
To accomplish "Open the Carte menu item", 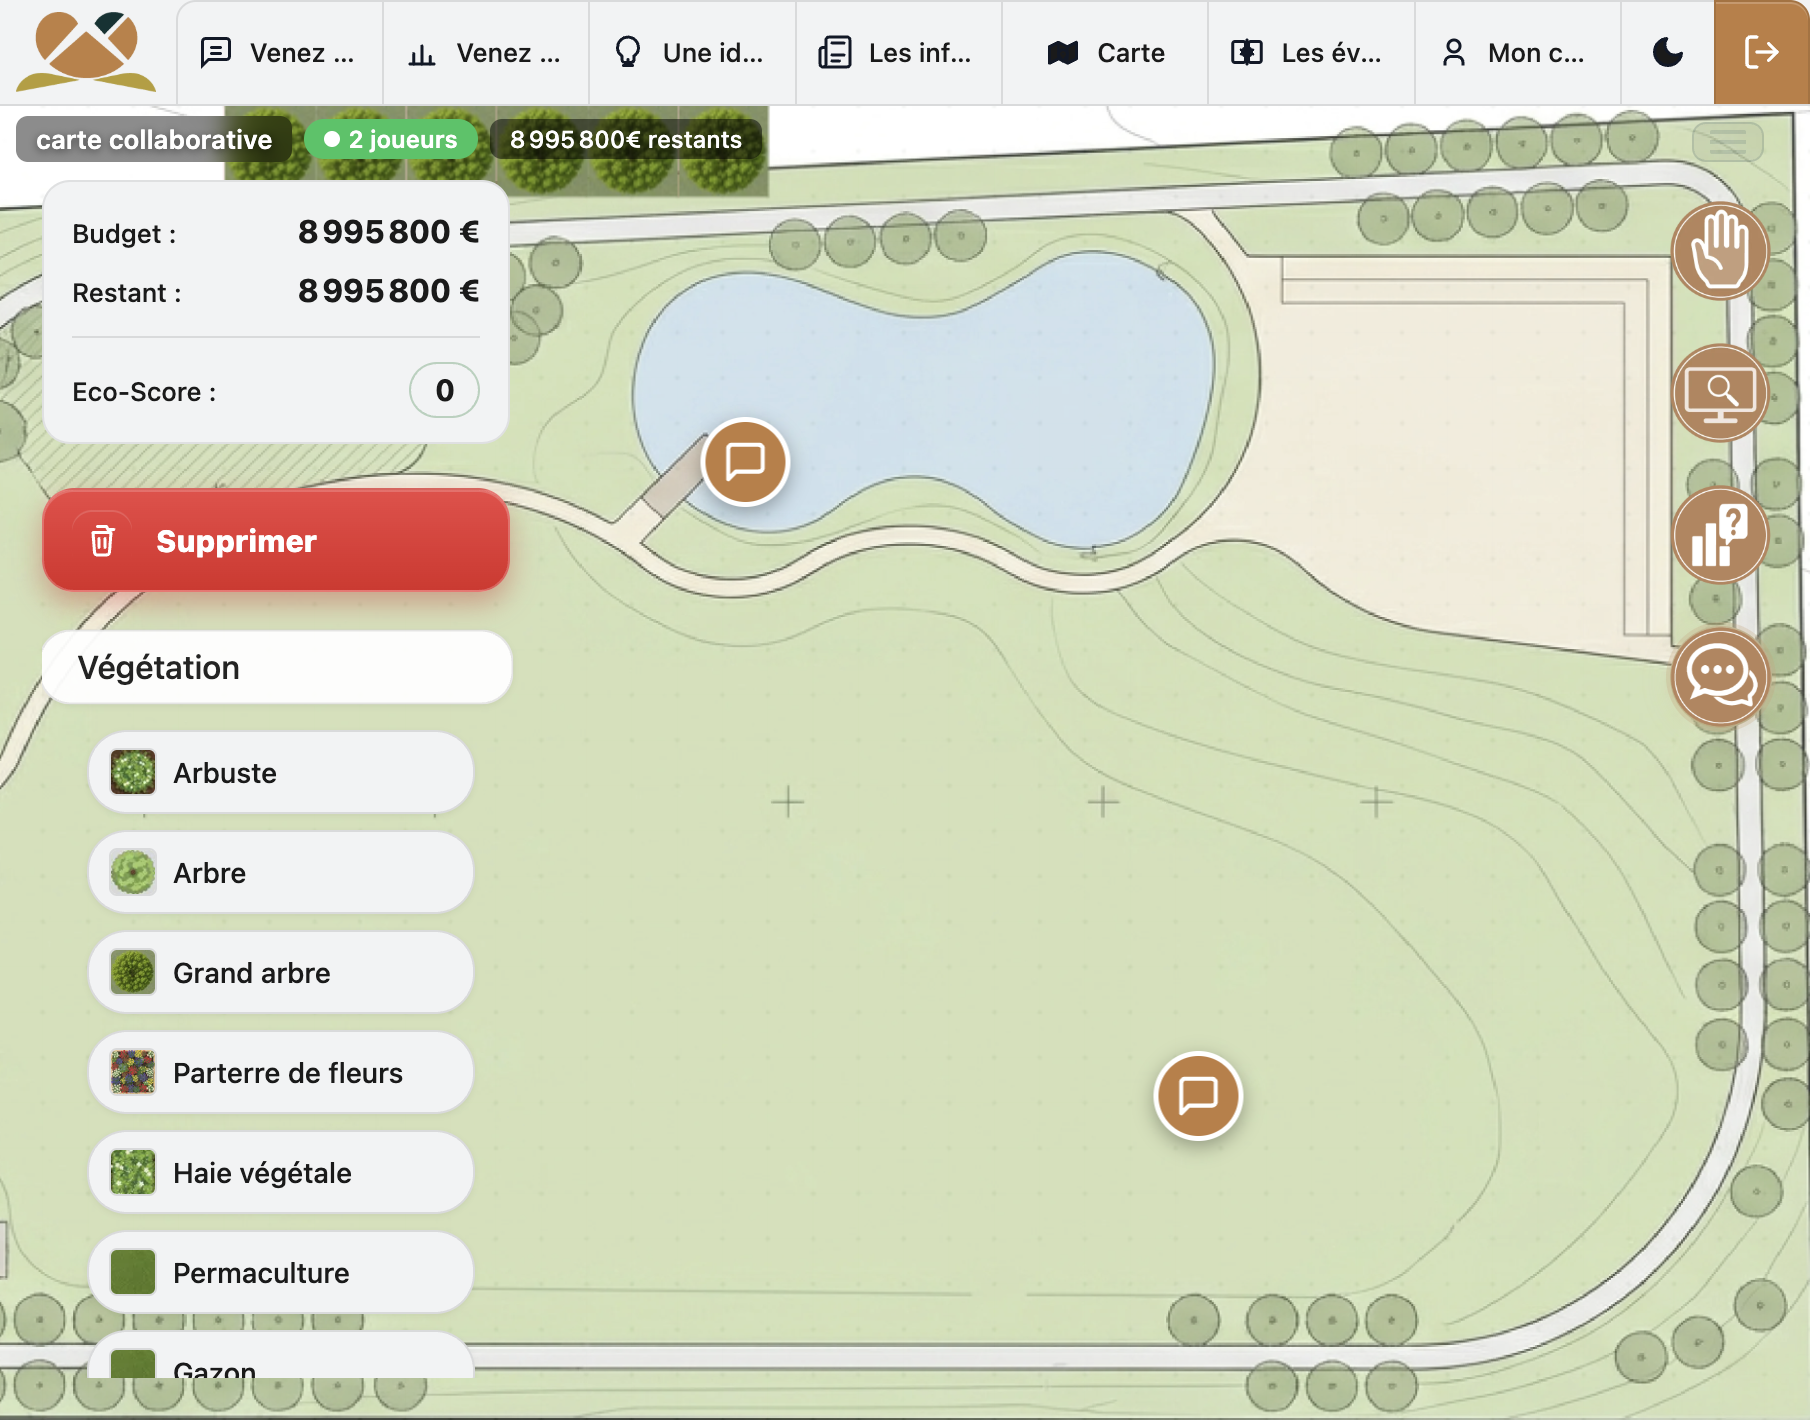I will pyautogui.click(x=1105, y=53).
